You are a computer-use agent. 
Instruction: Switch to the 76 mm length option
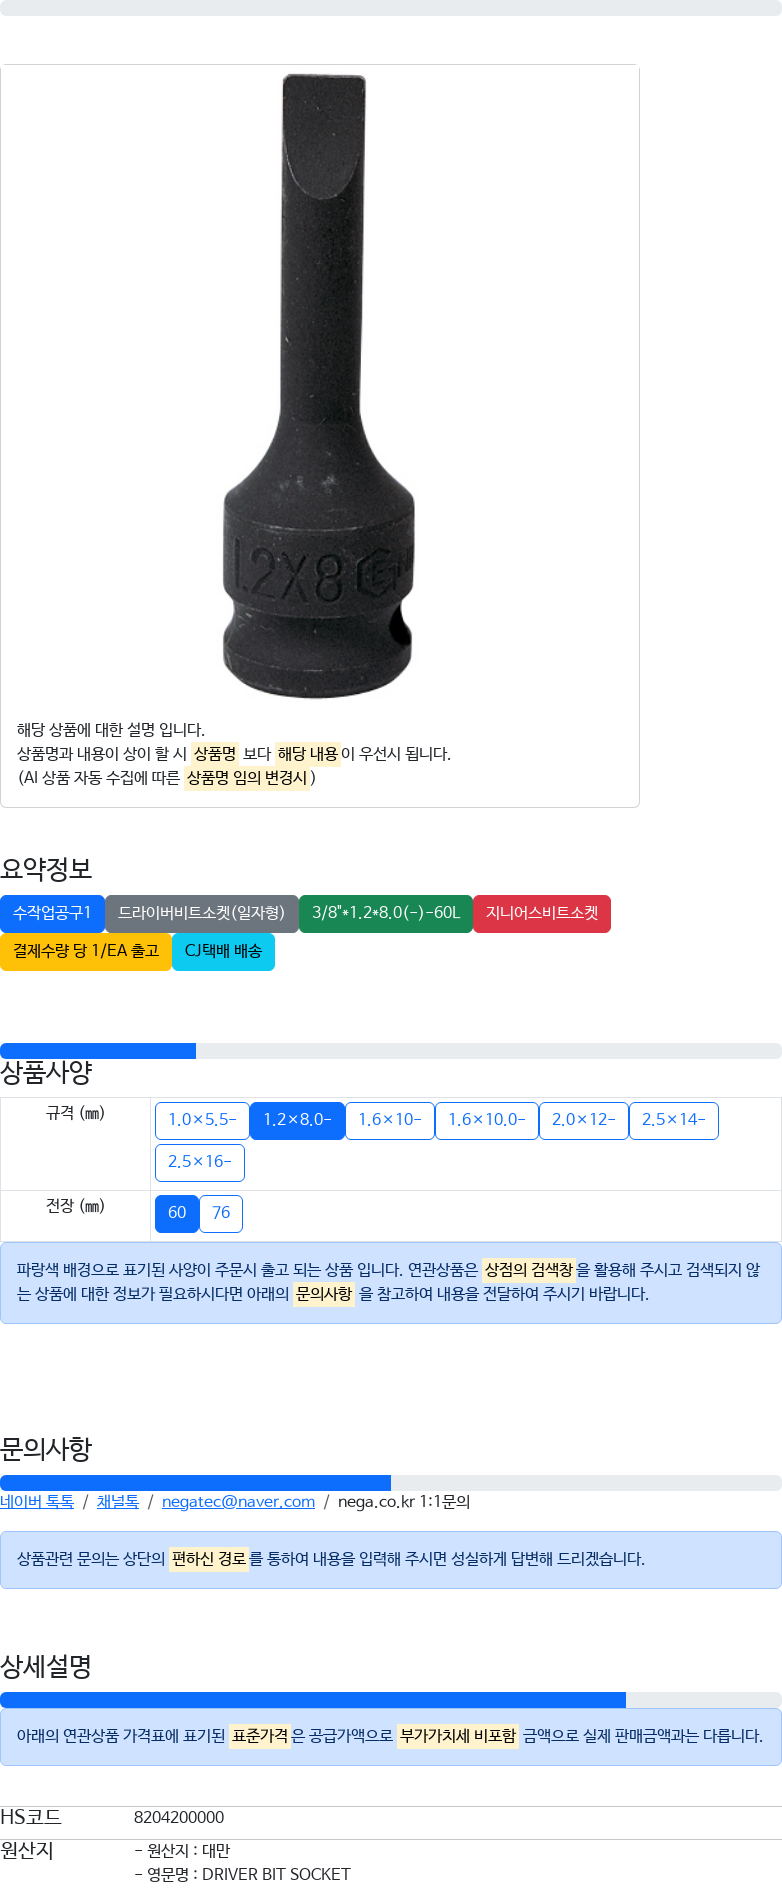click(x=221, y=1213)
